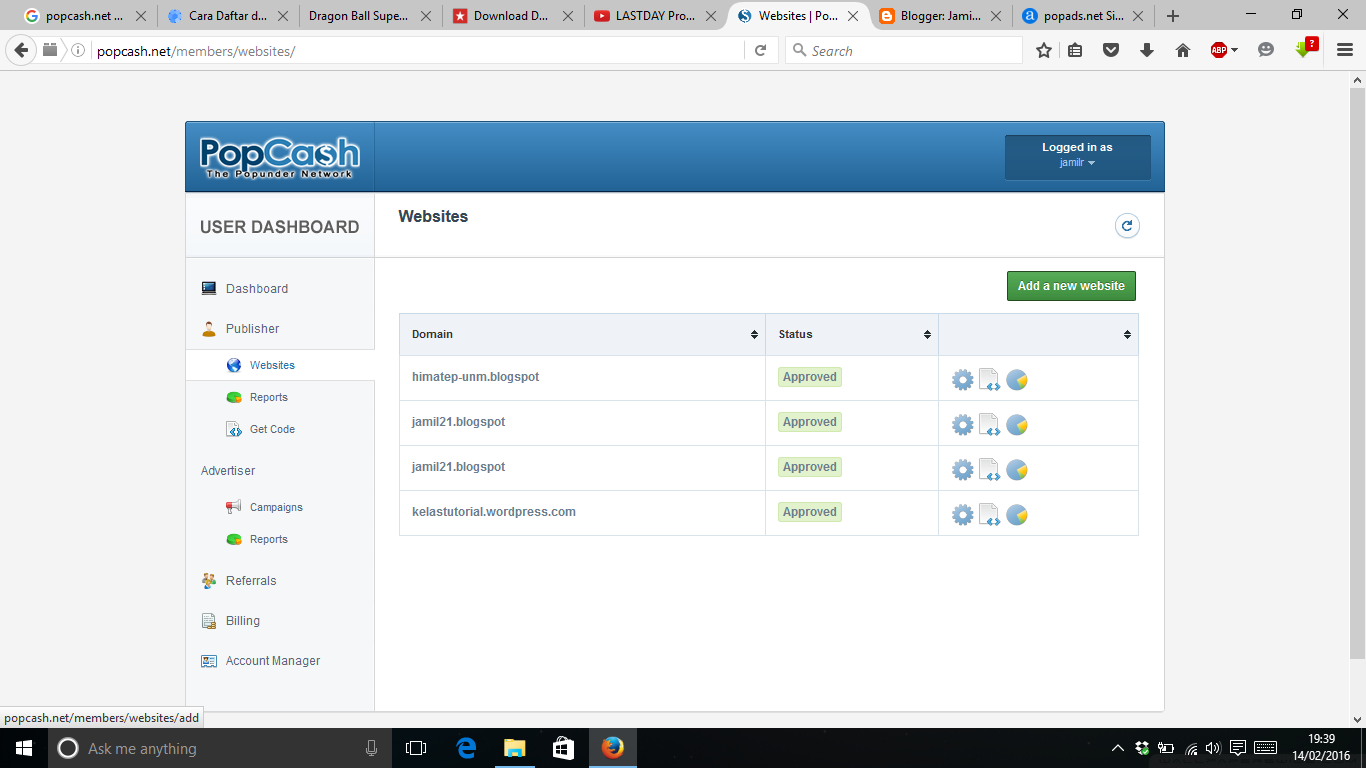Open settings gear for kelastutorial.wordpress.com
This screenshot has height=768, width=1366.
click(962, 515)
